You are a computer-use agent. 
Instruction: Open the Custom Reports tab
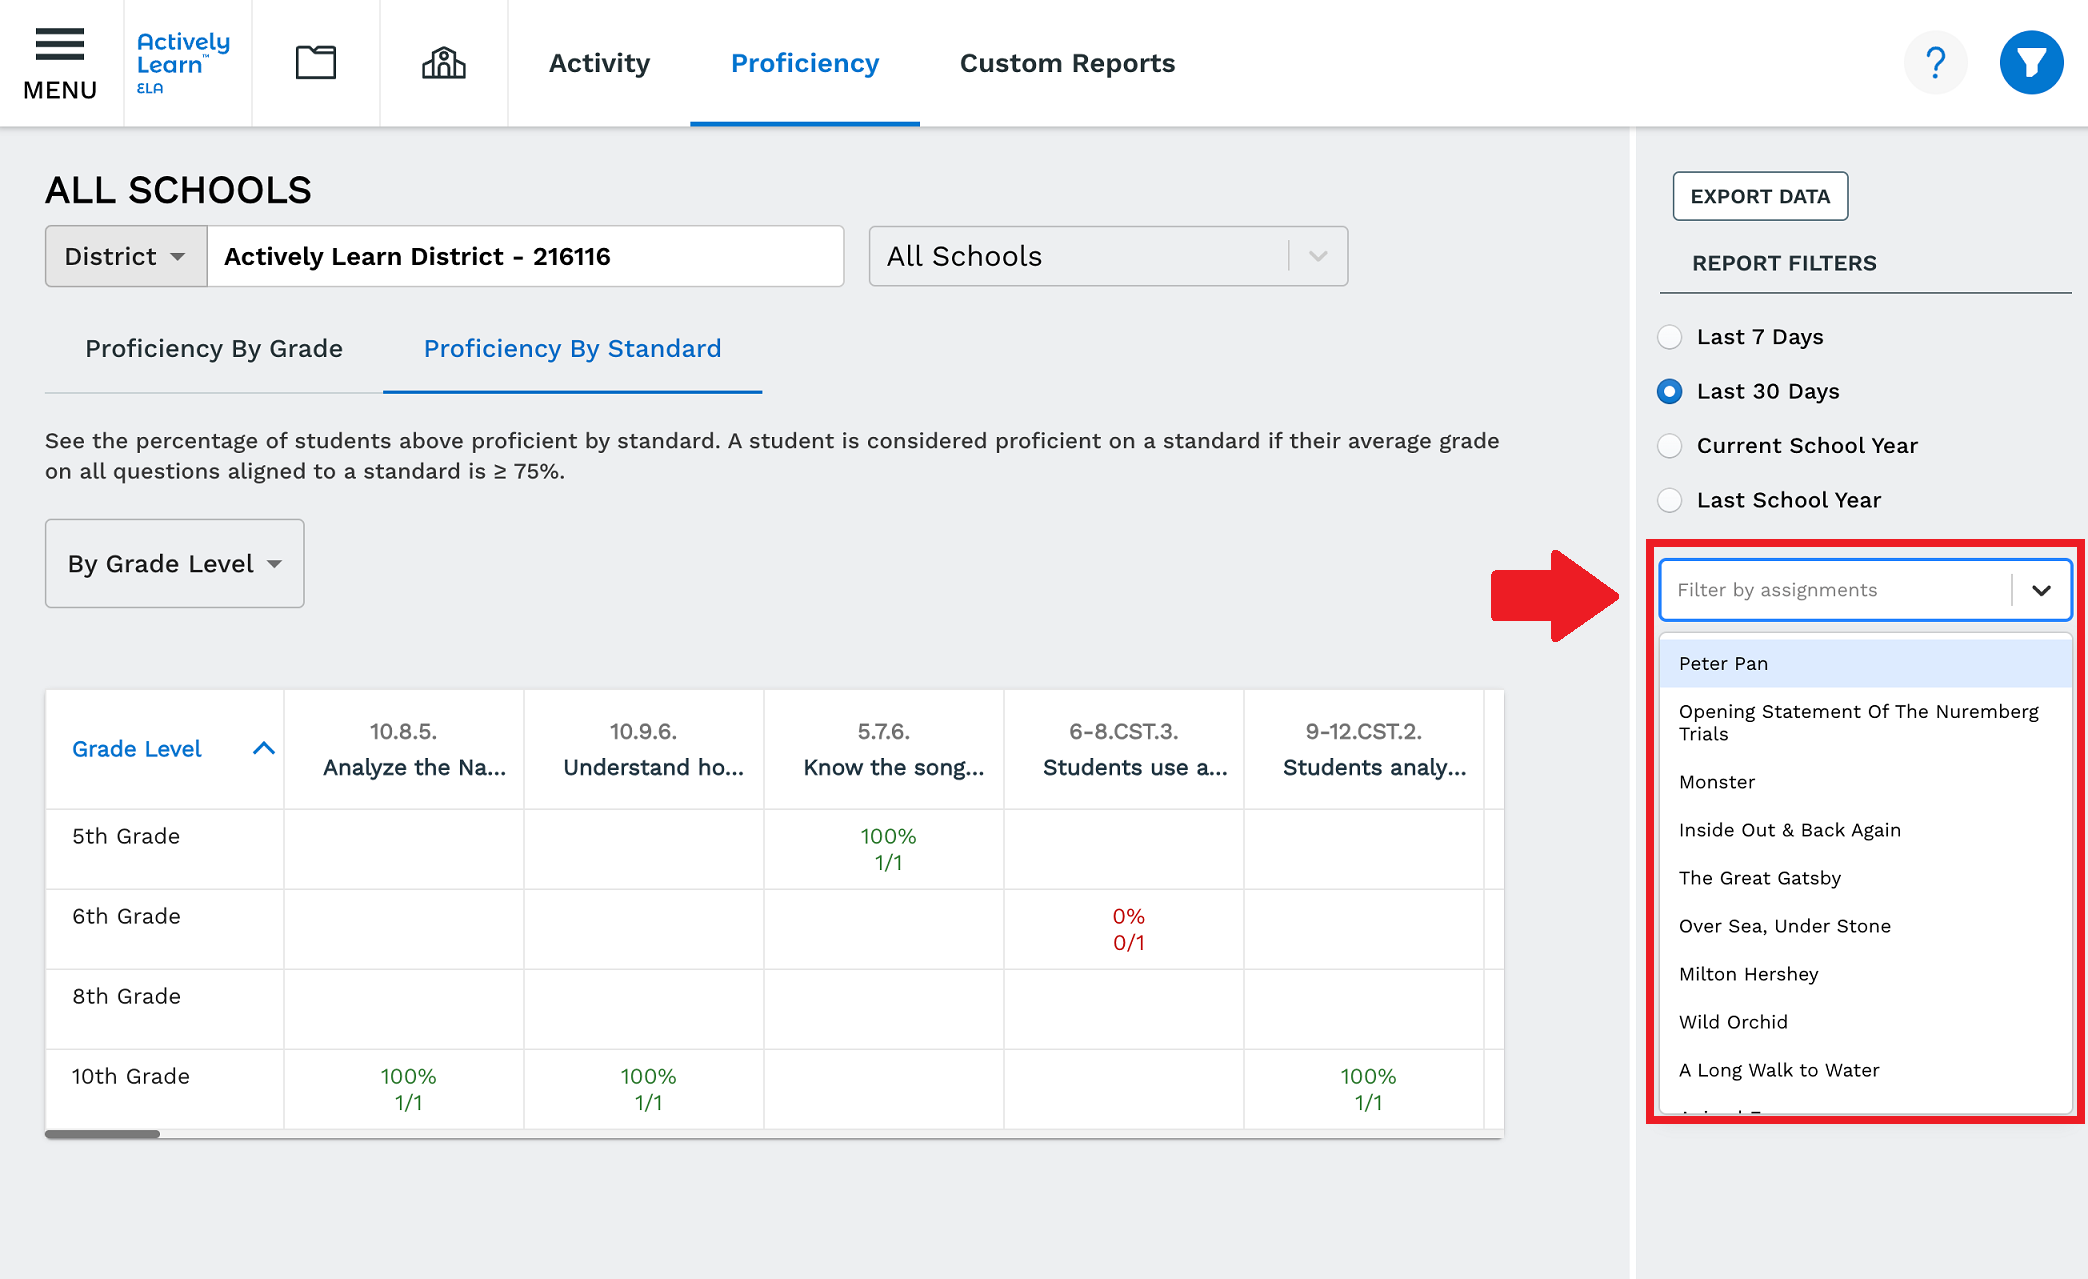[x=1067, y=63]
